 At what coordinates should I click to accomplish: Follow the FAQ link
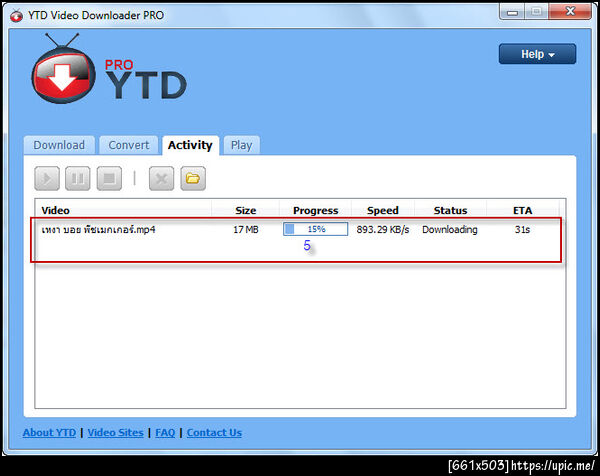click(165, 432)
